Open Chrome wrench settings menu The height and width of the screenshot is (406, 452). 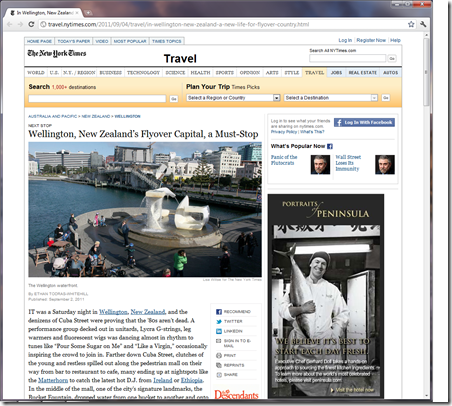[x=423, y=24]
